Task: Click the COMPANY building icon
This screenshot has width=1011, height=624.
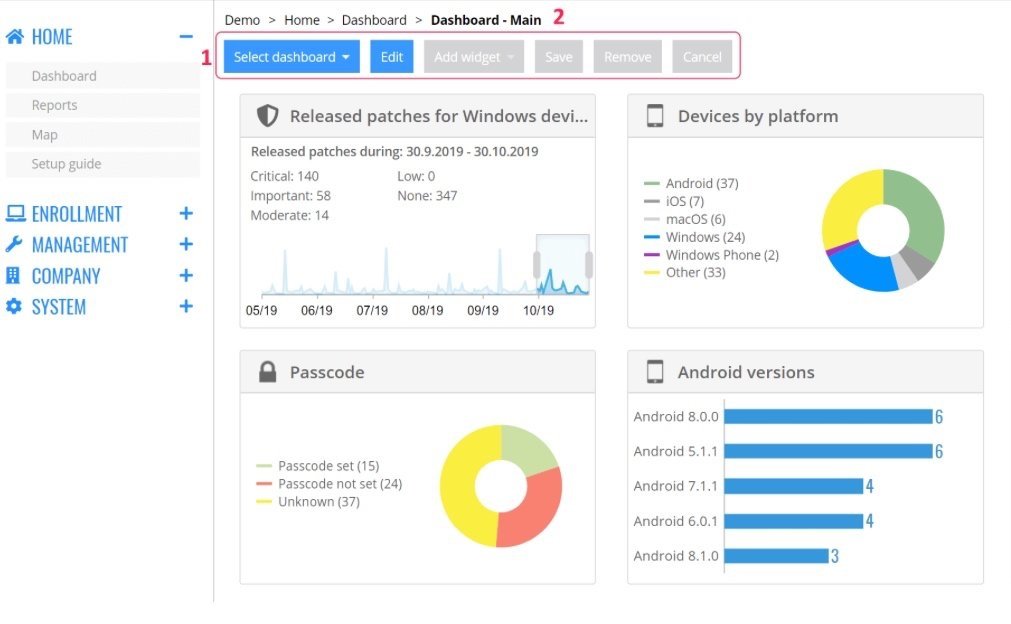Action: 13,275
